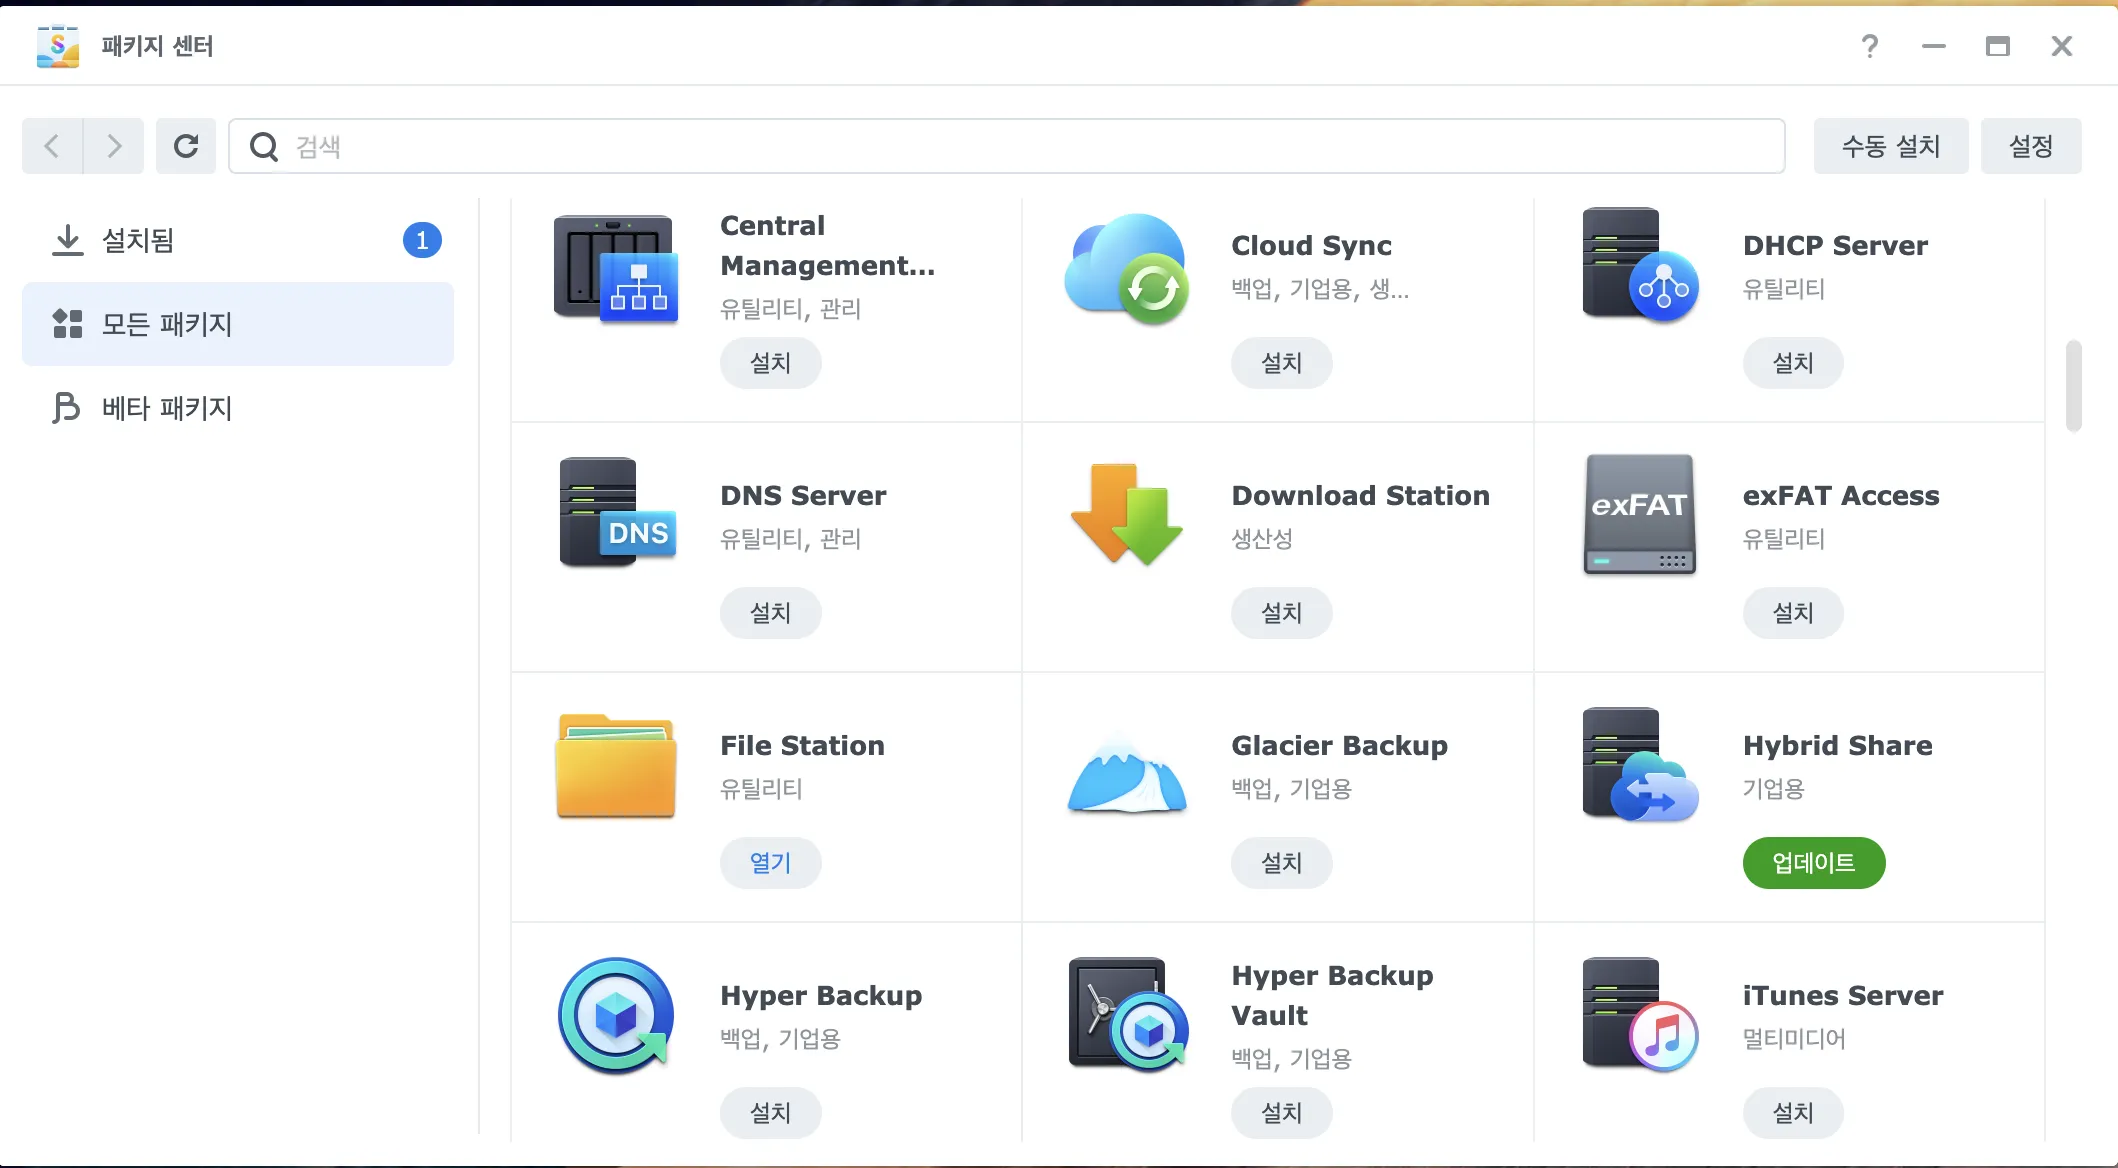Screen dimensions: 2118x1168
Task: Click the installed download icon in sidebar
Action: coord(67,240)
